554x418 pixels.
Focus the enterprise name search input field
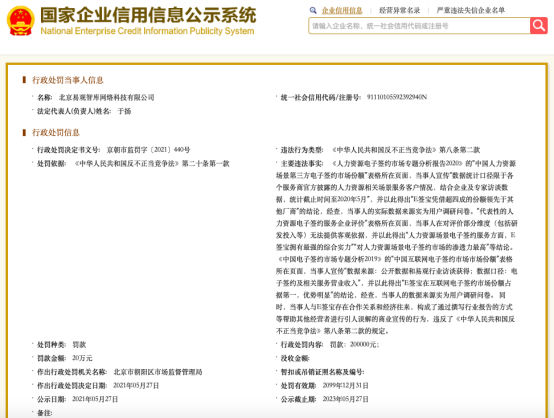(419, 26)
